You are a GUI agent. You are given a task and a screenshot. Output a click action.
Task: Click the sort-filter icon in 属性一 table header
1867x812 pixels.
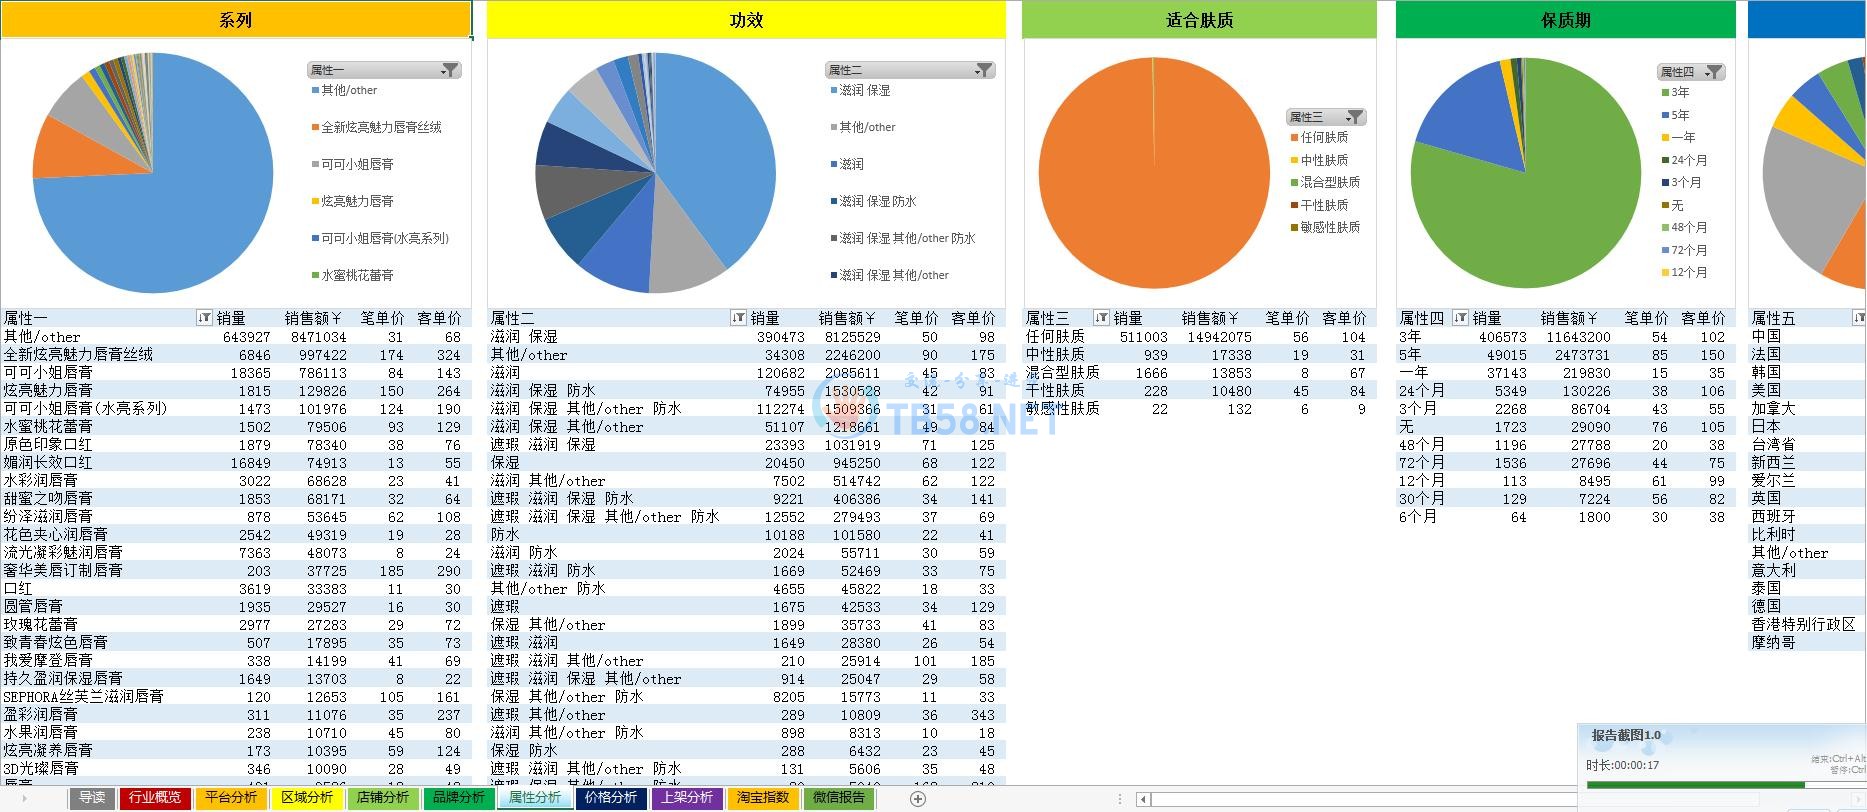(205, 318)
